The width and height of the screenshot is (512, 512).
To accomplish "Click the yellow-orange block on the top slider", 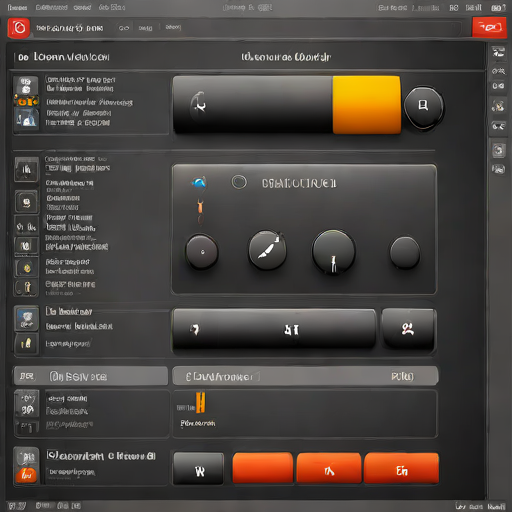I will click(367, 105).
